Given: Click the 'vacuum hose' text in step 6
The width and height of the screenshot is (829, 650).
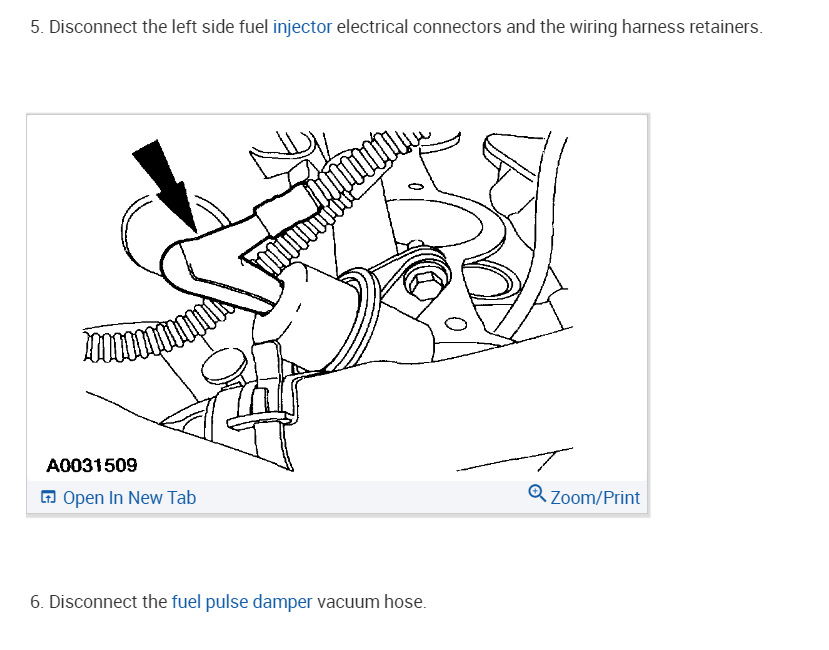Looking at the screenshot, I should (370, 602).
